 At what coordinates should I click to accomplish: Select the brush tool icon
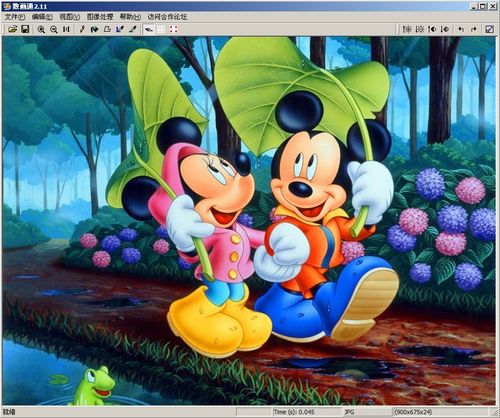coord(133,29)
